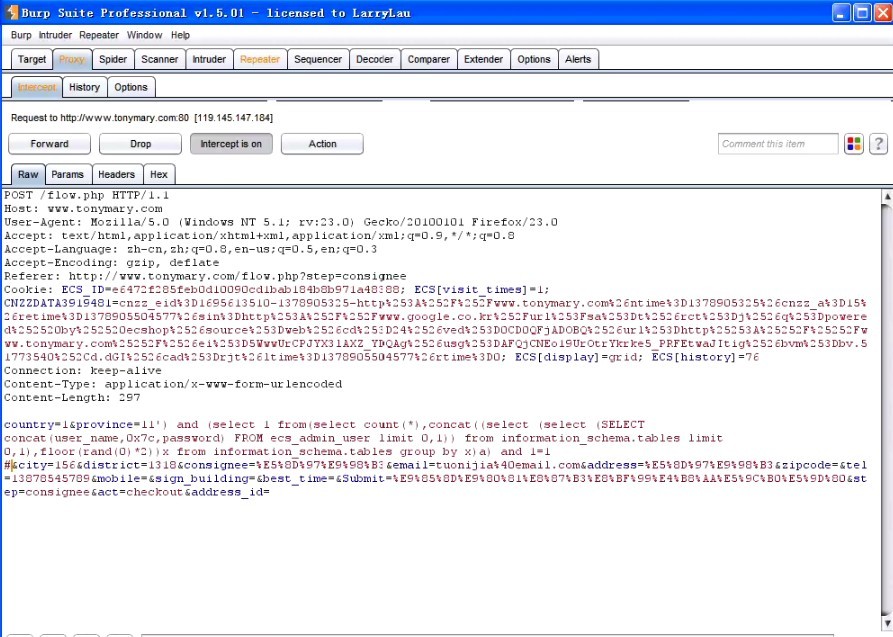Switch to the Params view tab

click(x=67, y=174)
